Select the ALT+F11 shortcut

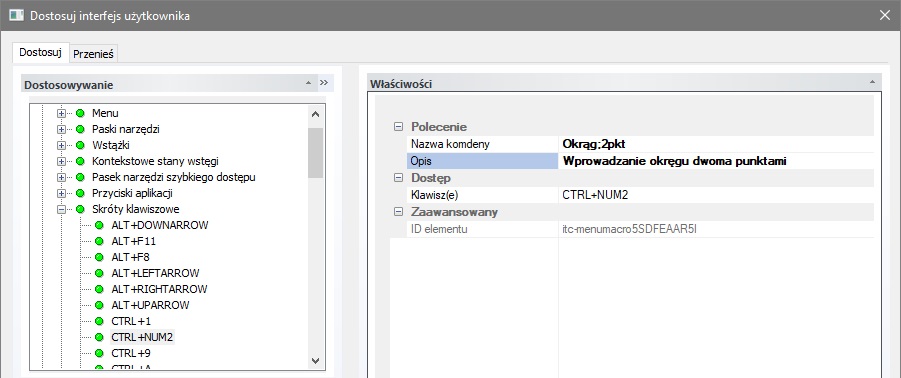click(x=133, y=241)
